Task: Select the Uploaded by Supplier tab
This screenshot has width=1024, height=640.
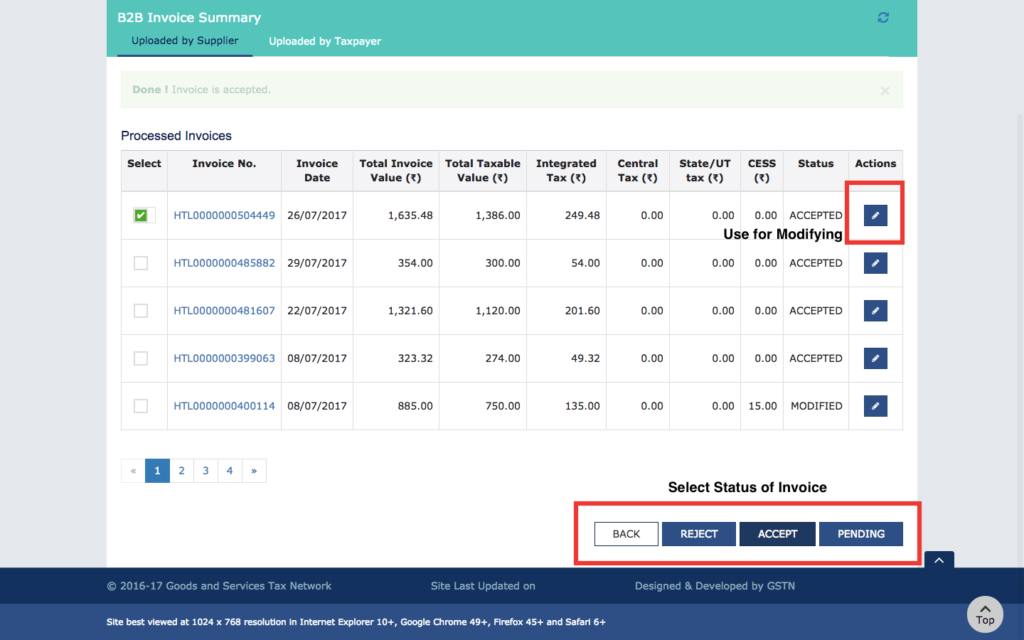Action: coord(184,42)
